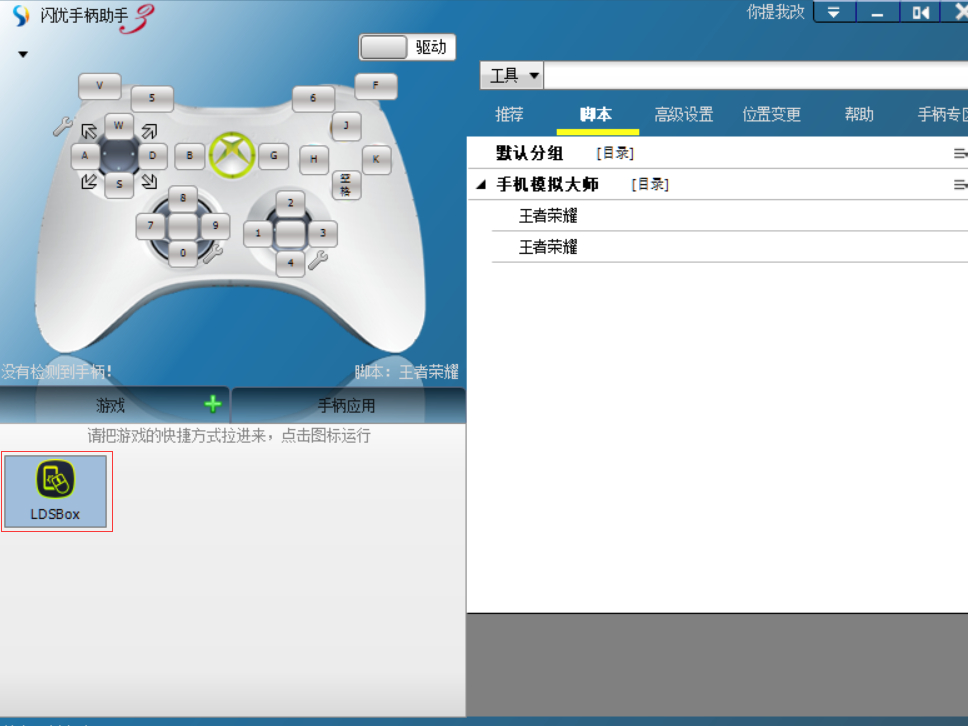Screen dimensions: 968x726
Task: Click left stick down key 0
Action: [x=183, y=253]
